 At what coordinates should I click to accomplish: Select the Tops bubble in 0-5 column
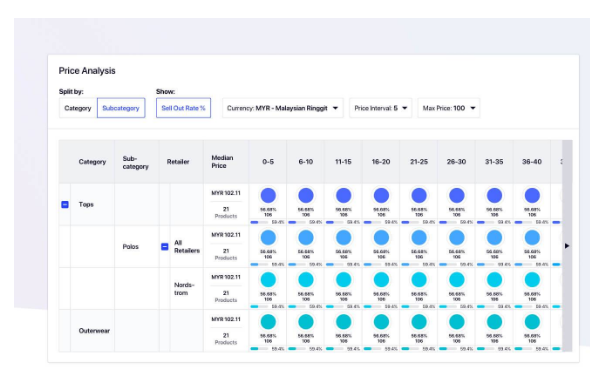pyautogui.click(x=268, y=196)
